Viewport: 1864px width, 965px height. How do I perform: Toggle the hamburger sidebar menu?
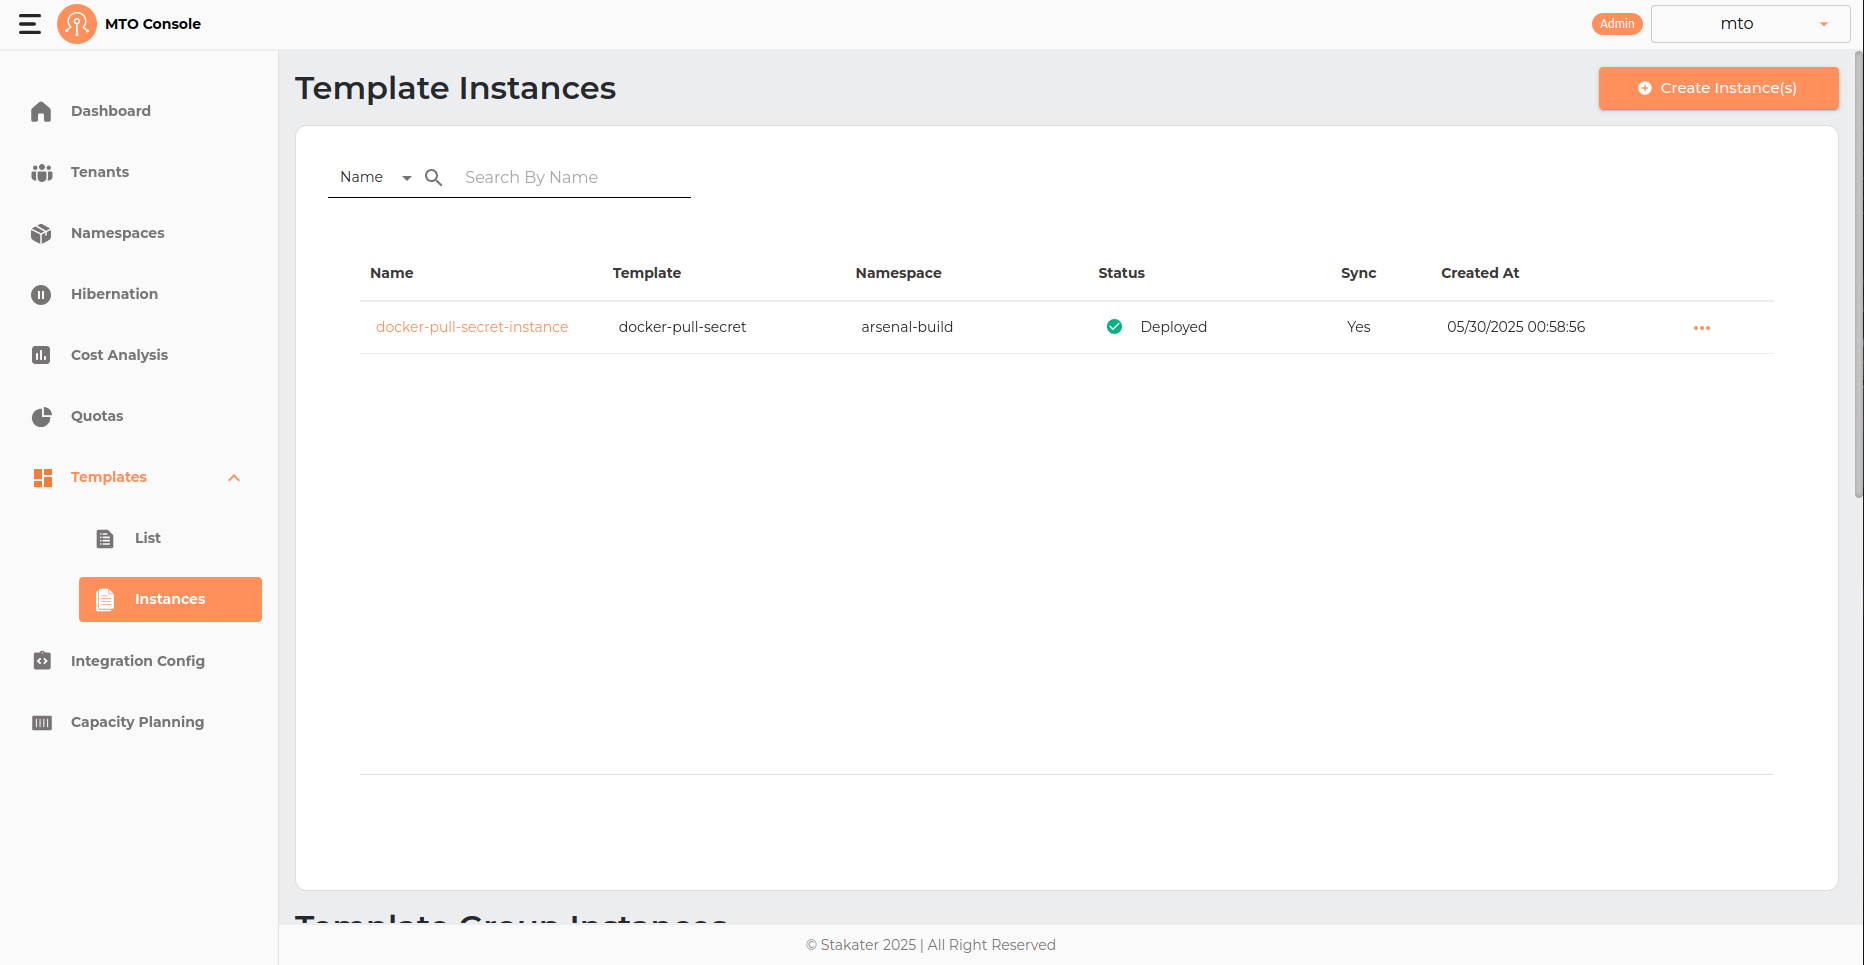pos(30,24)
